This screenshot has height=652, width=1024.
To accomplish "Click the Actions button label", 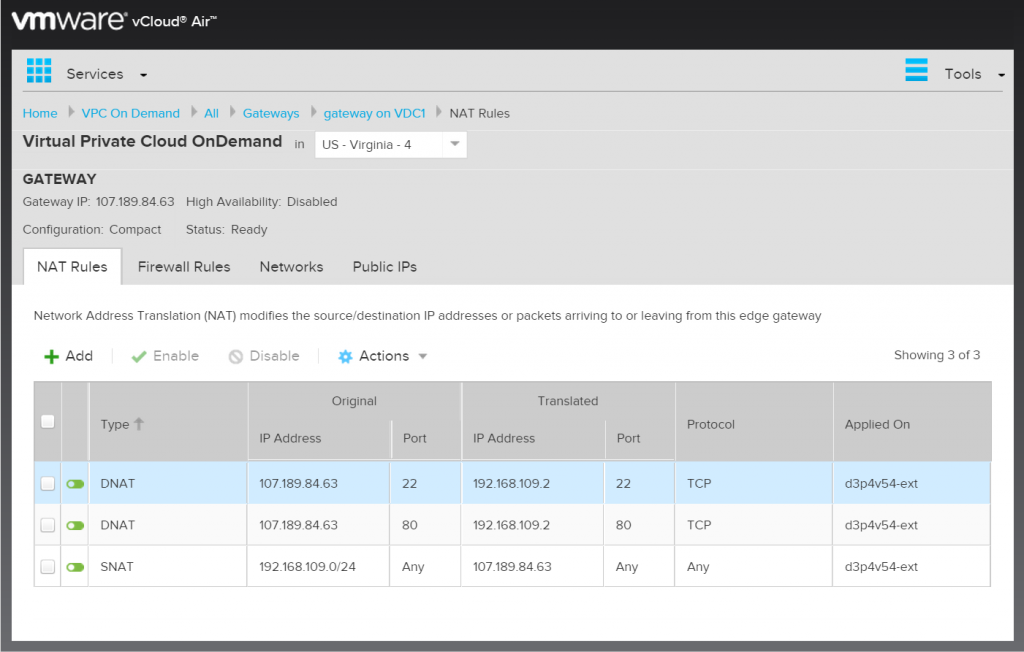I will 384,356.
